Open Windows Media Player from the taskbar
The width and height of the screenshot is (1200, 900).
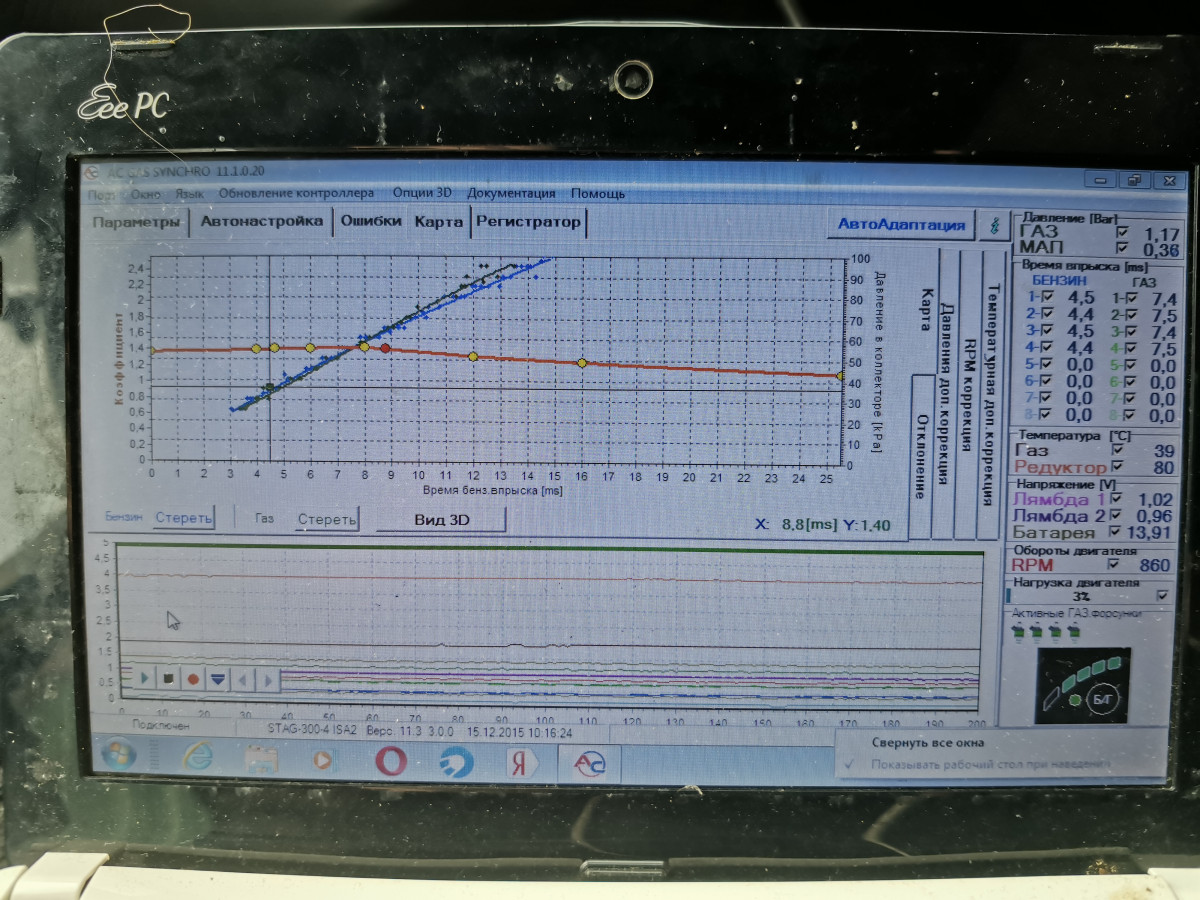coord(323,760)
